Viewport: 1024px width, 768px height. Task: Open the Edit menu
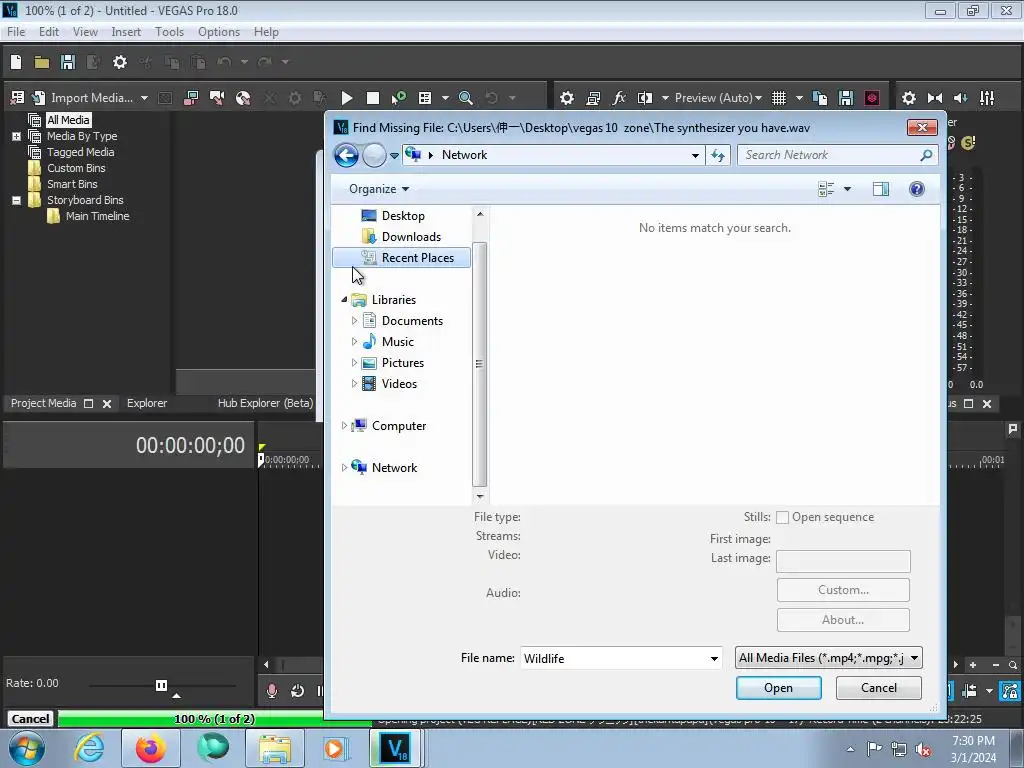(48, 31)
